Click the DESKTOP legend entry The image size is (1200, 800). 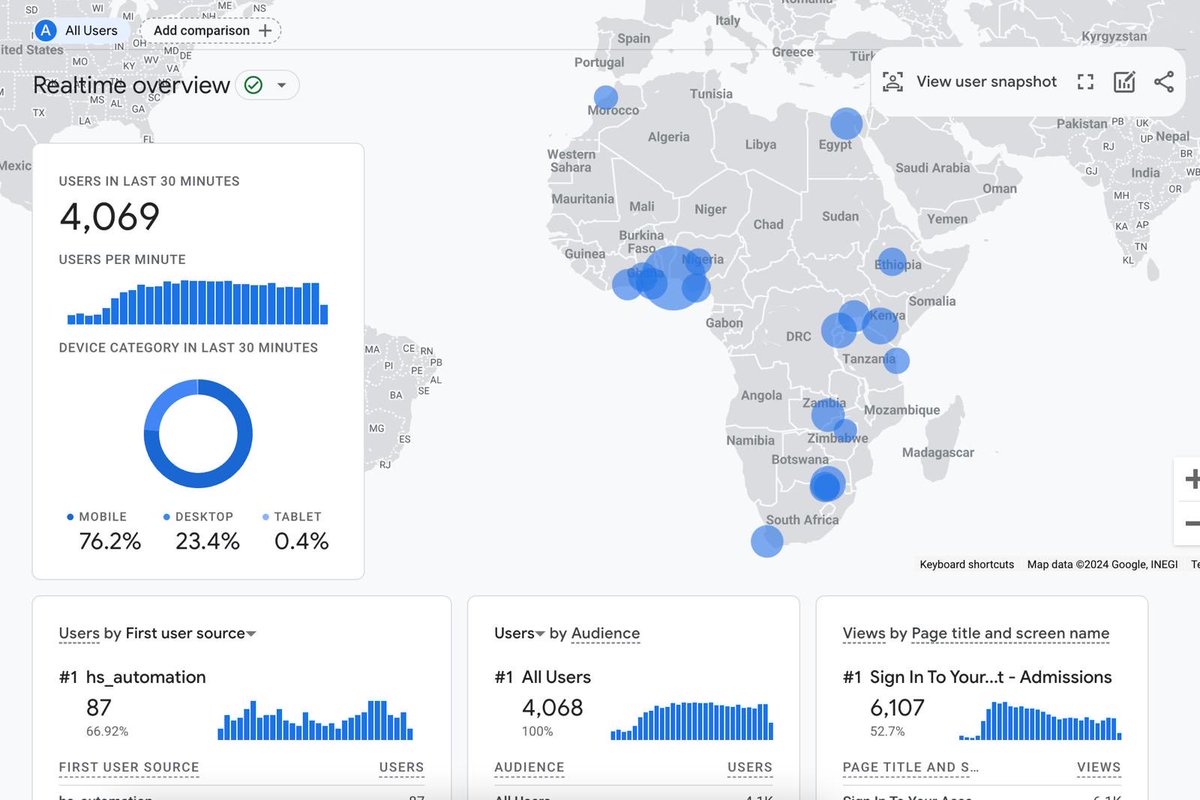click(198, 517)
